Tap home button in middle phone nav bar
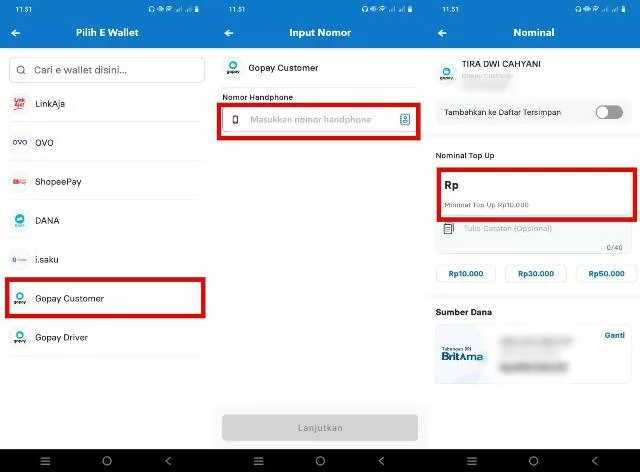 click(320, 461)
